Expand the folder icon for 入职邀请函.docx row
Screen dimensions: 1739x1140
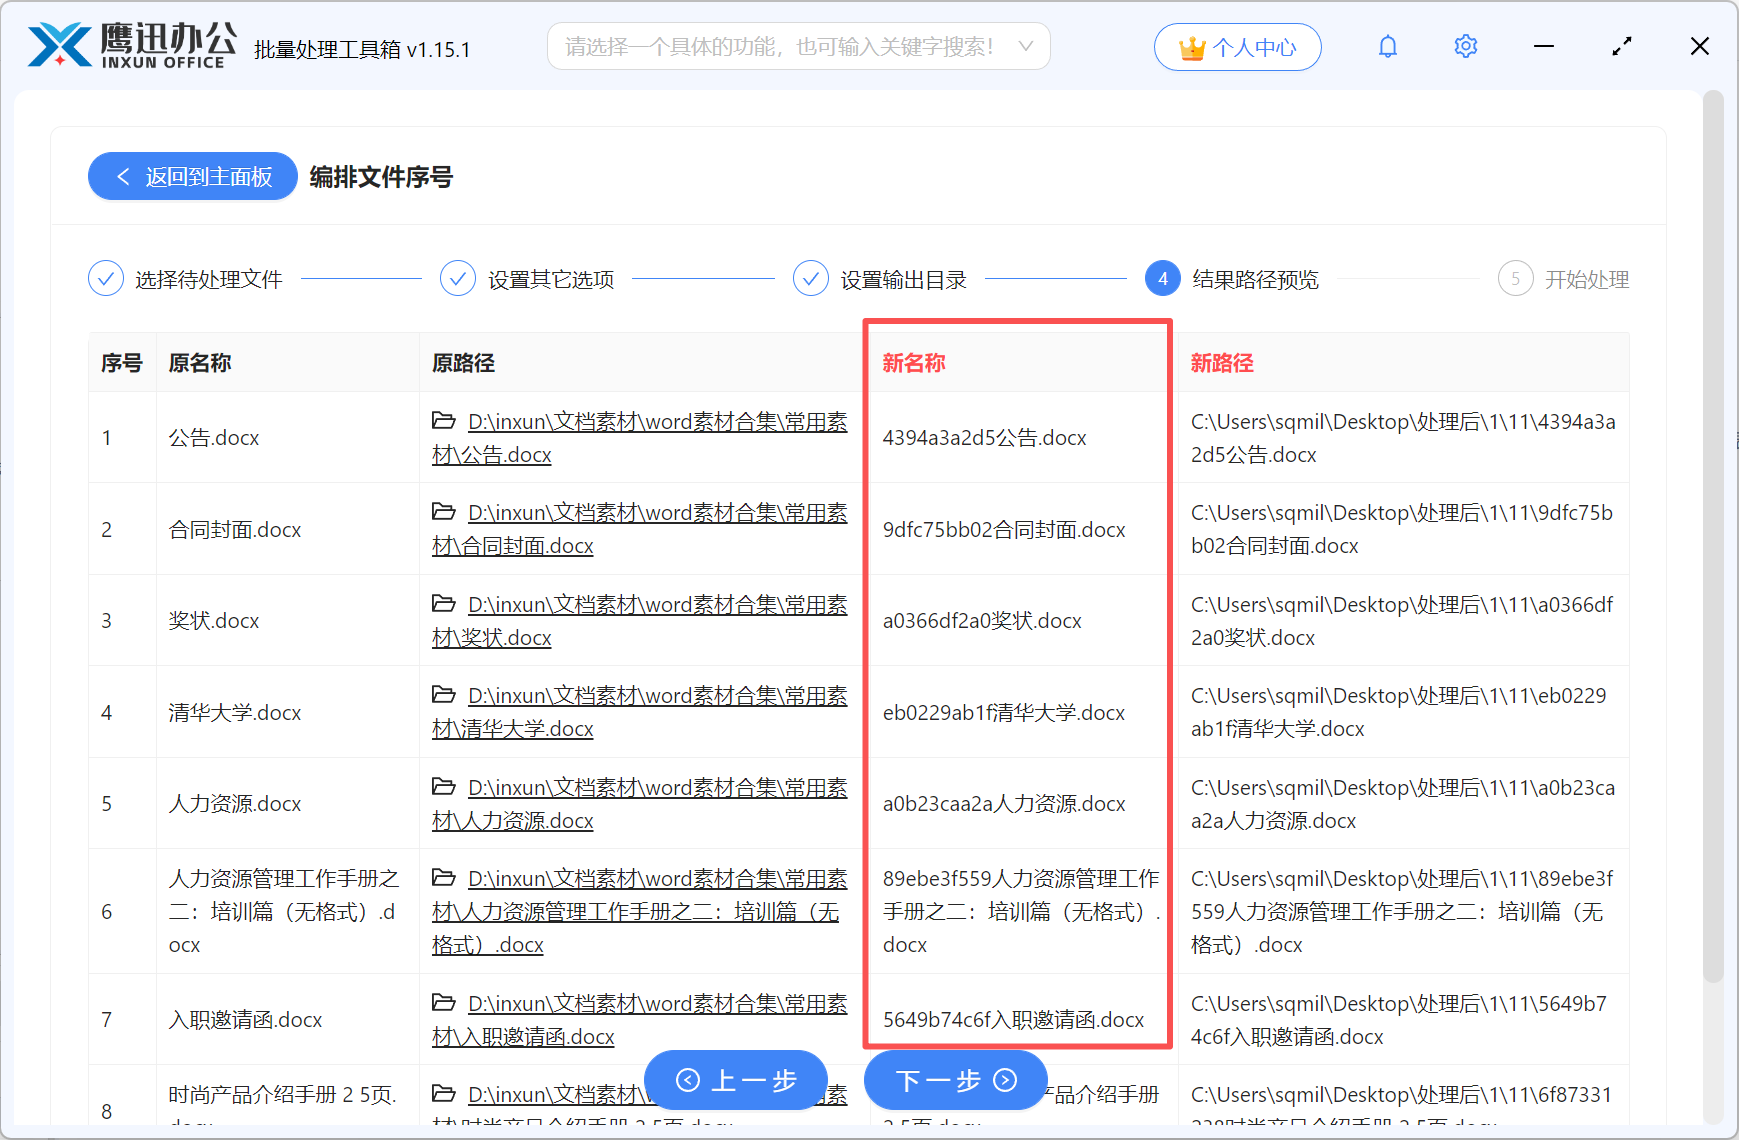coord(444,1003)
